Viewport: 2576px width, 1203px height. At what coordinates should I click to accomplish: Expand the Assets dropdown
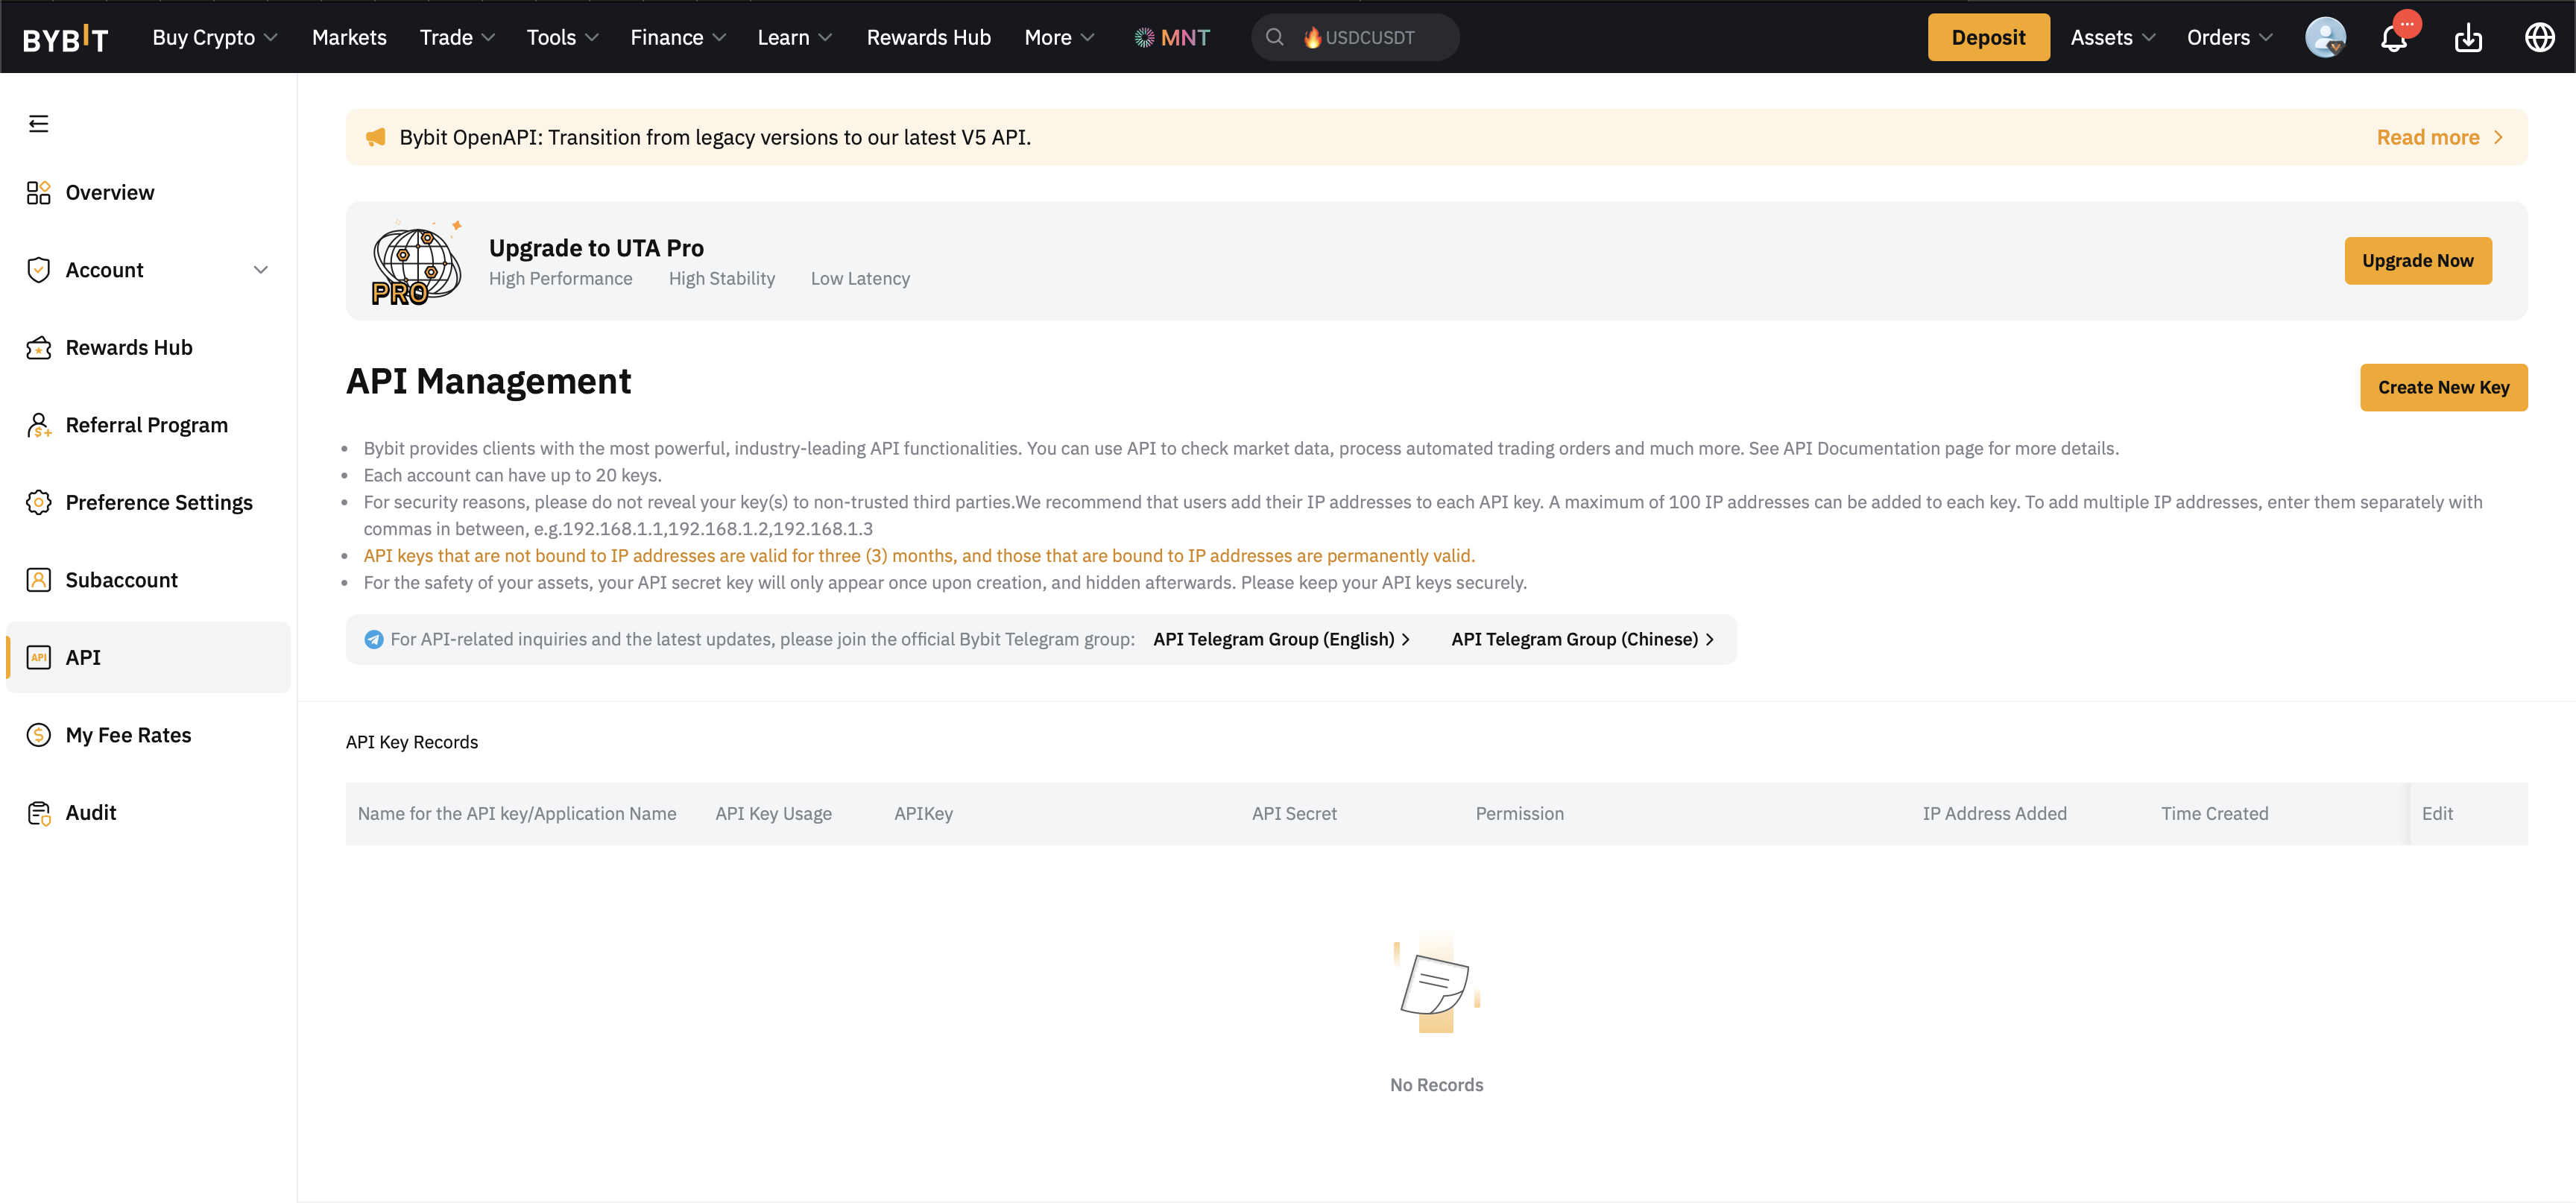click(x=2112, y=38)
